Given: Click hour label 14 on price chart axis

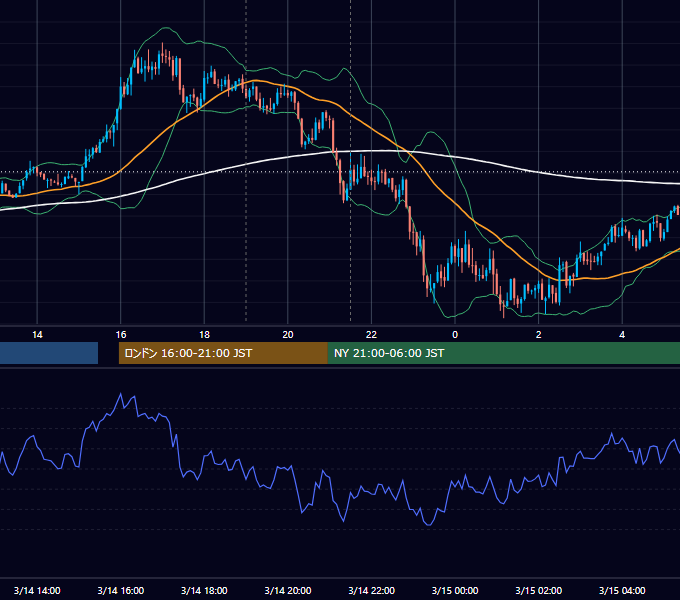Looking at the screenshot, I should pos(37,335).
